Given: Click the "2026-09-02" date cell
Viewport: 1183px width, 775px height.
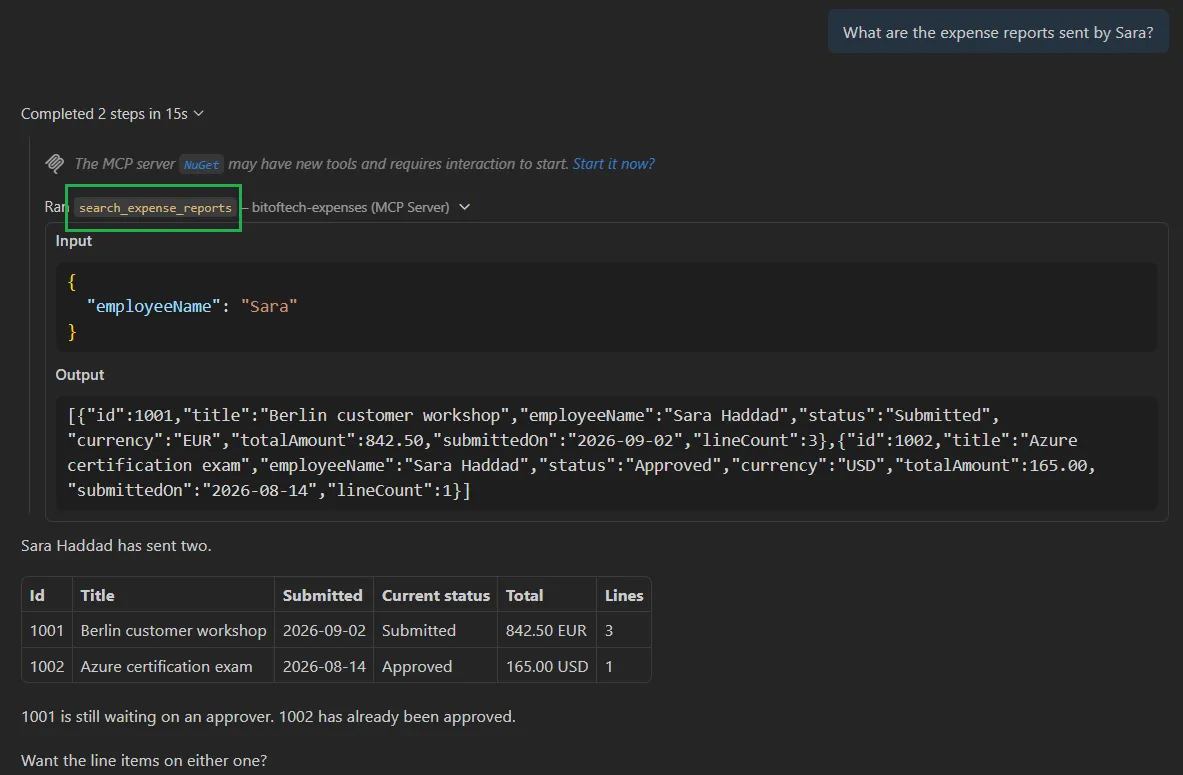Looking at the screenshot, I should (x=324, y=630).
